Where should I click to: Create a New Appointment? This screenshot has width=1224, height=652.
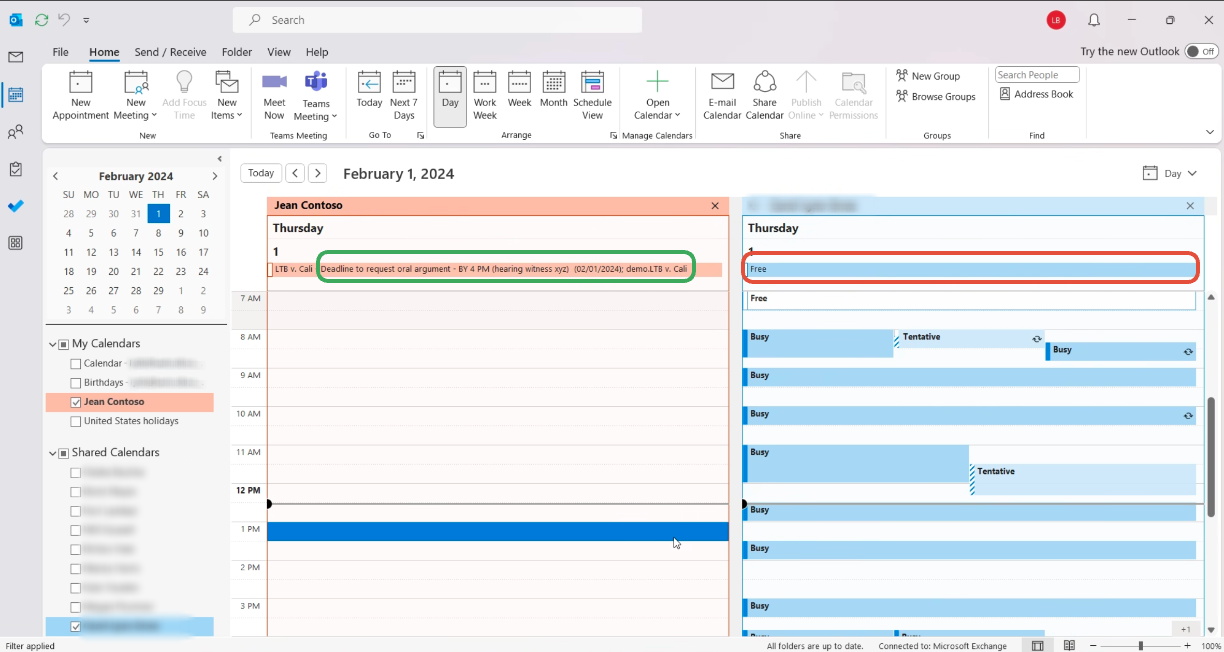(81, 96)
